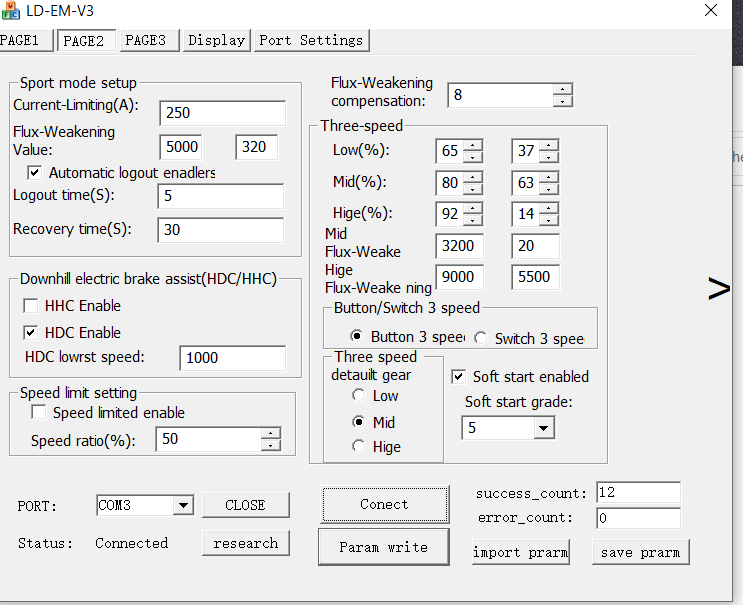Image resolution: width=743 pixels, height=605 pixels.
Task: Select Switch 3 speed radio option
Action: click(481, 338)
